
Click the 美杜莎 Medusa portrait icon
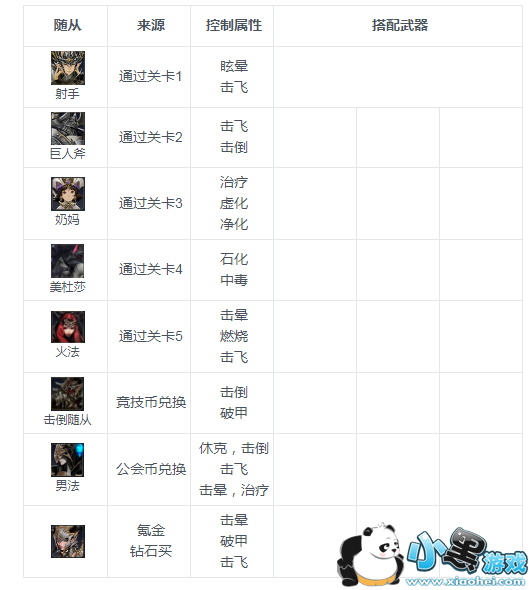(x=68, y=261)
